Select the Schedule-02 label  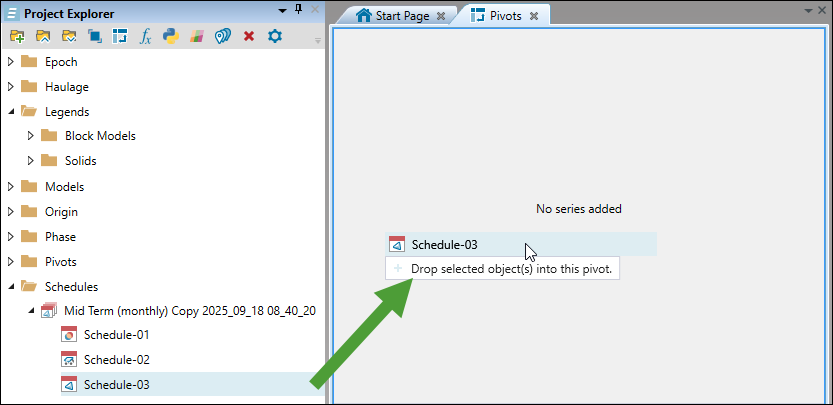[117, 360]
